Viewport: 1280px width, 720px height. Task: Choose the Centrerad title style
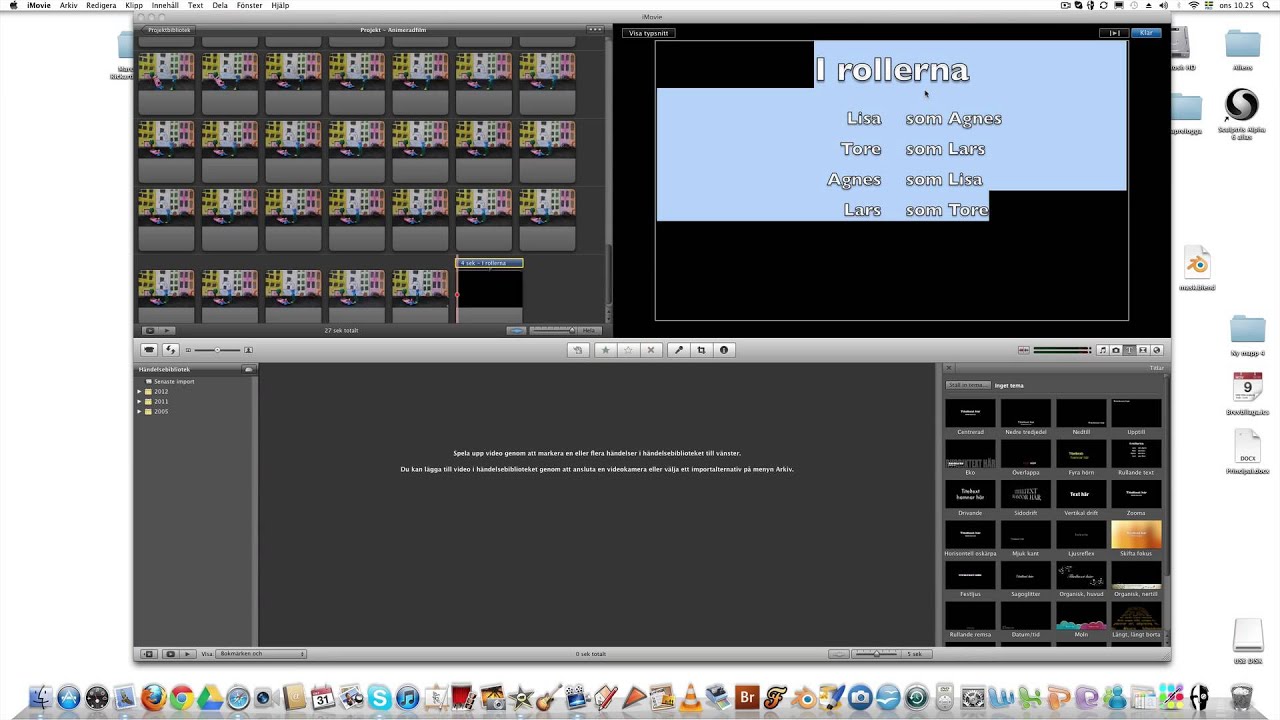[x=970, y=417]
